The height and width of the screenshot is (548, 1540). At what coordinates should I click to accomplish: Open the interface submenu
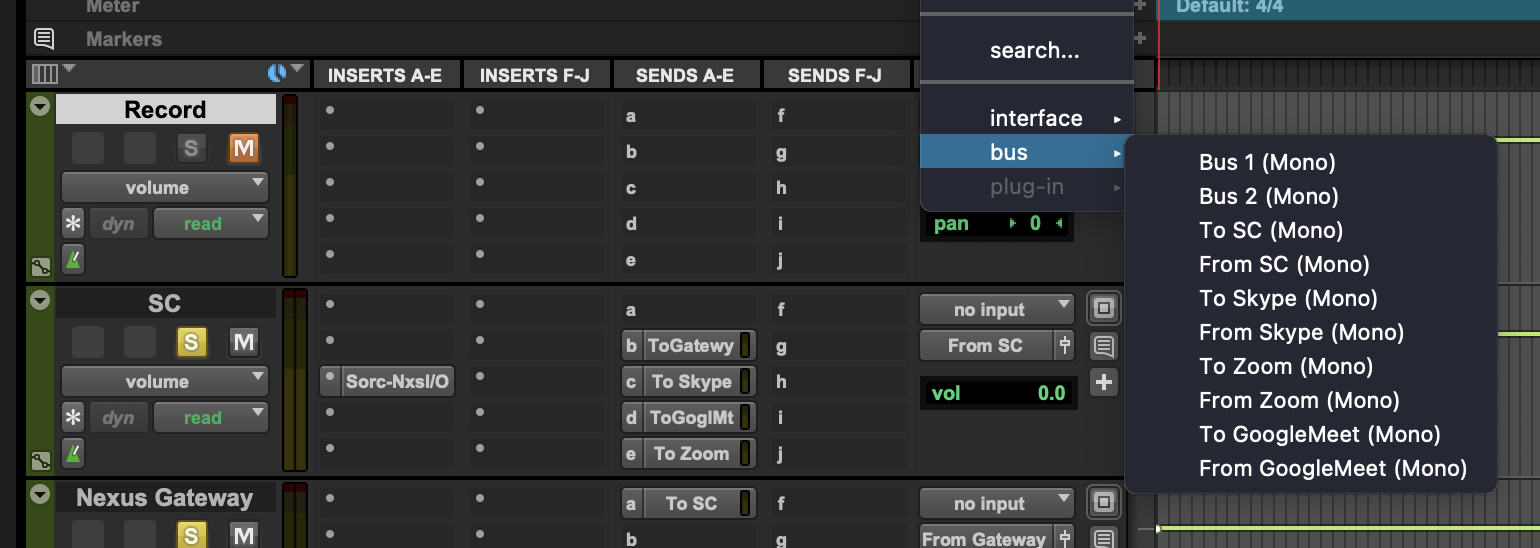pyautogui.click(x=1036, y=118)
